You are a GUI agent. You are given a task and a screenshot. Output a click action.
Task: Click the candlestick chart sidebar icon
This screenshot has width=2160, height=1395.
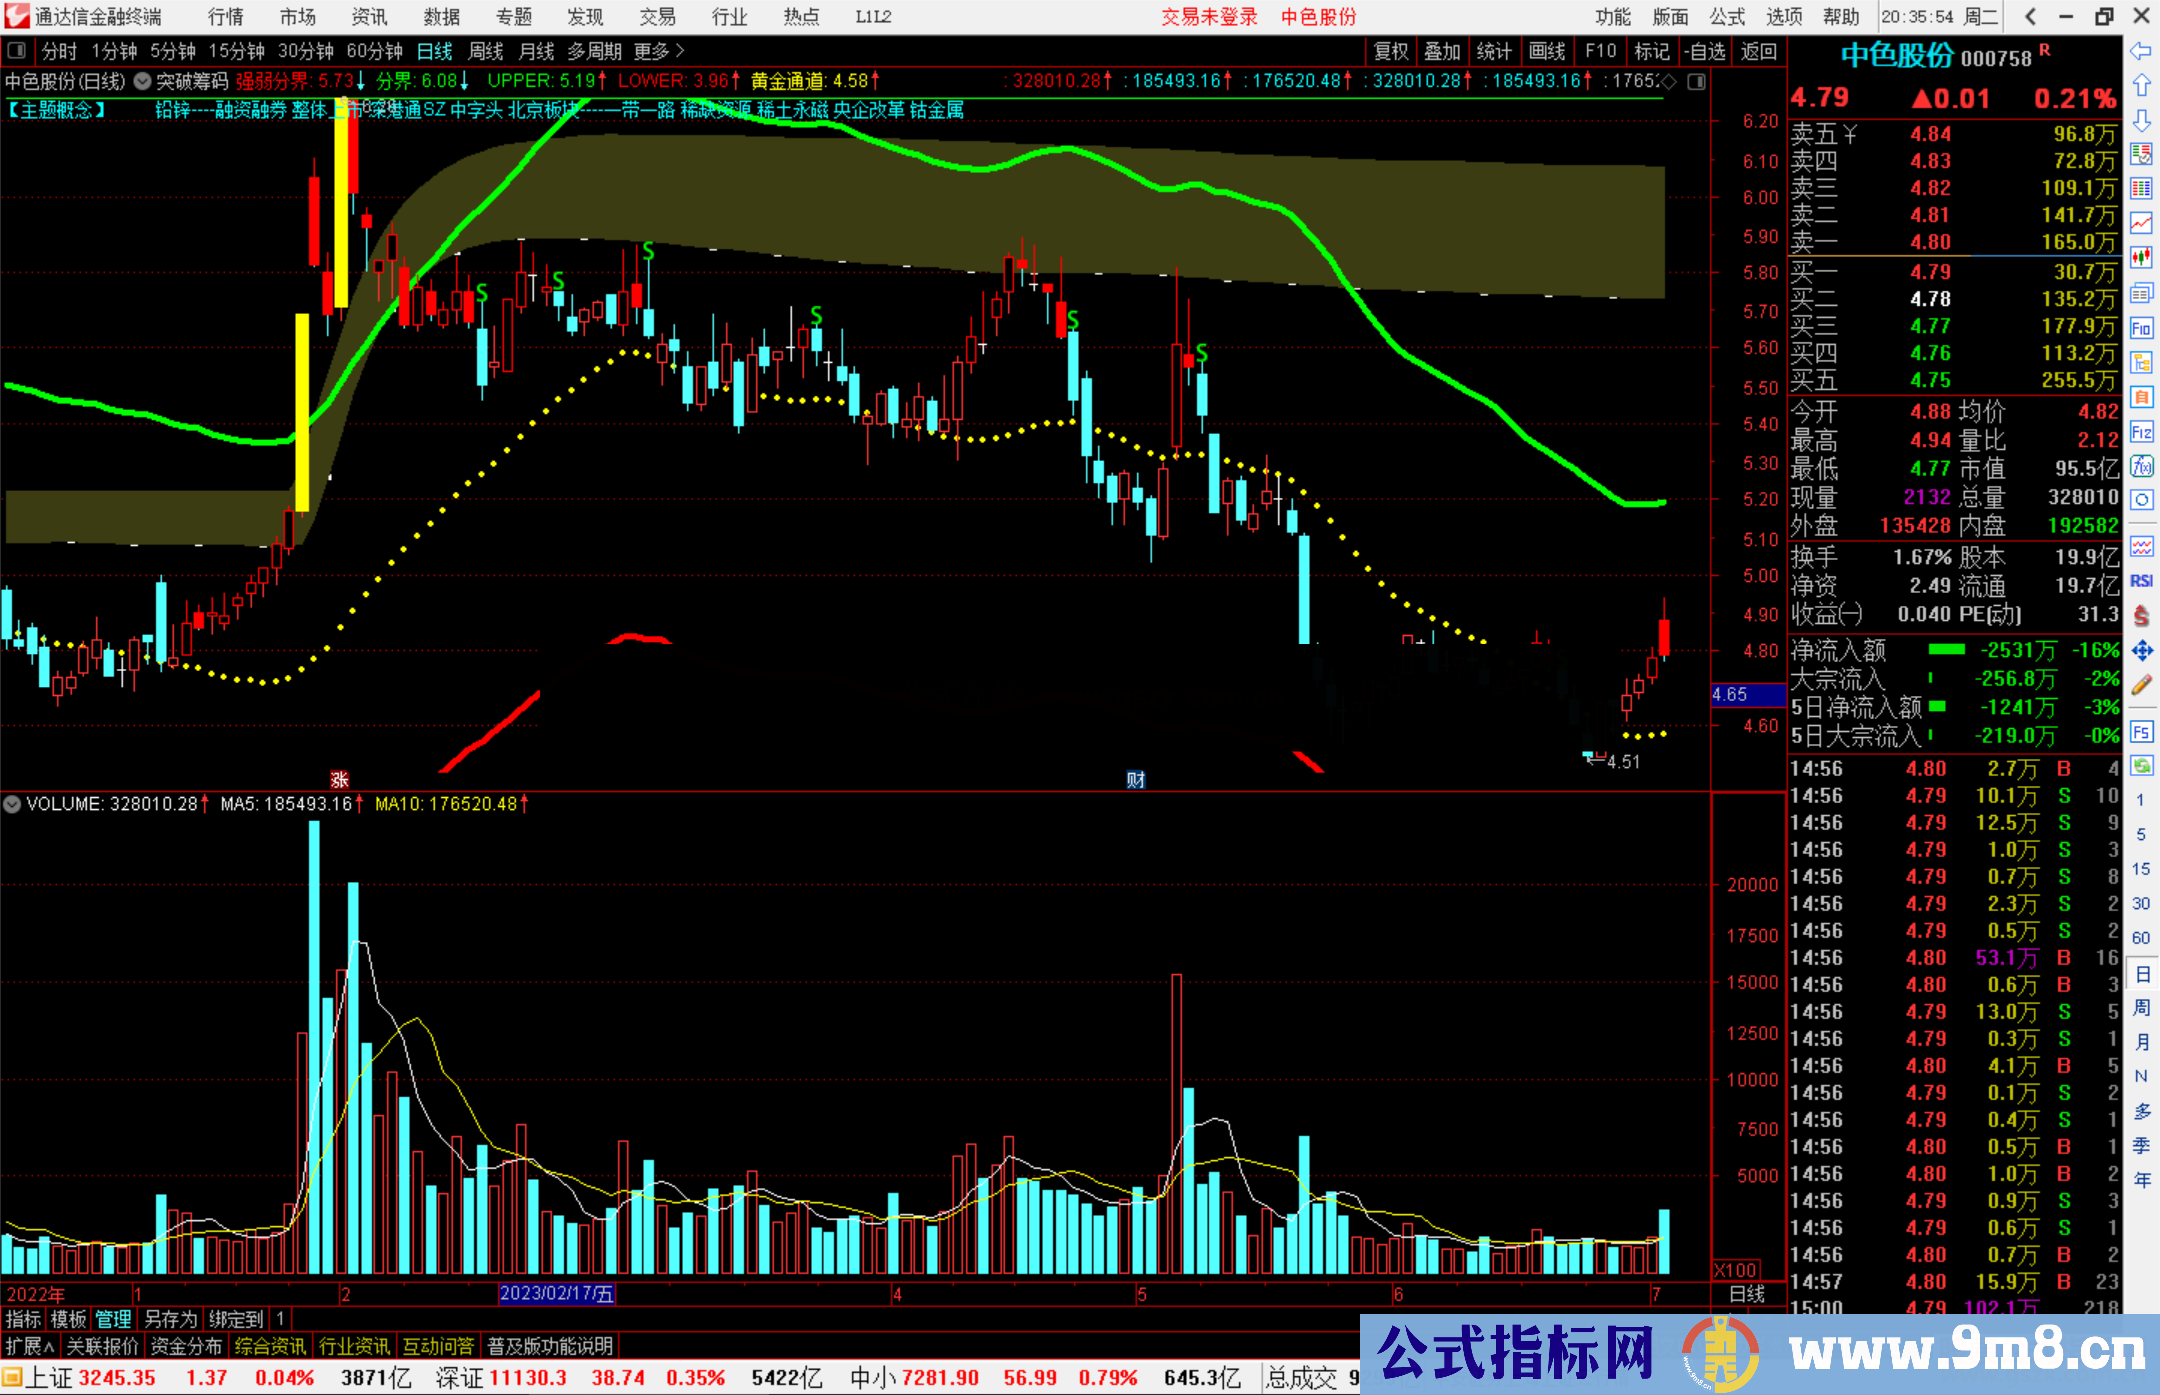click(x=2141, y=257)
